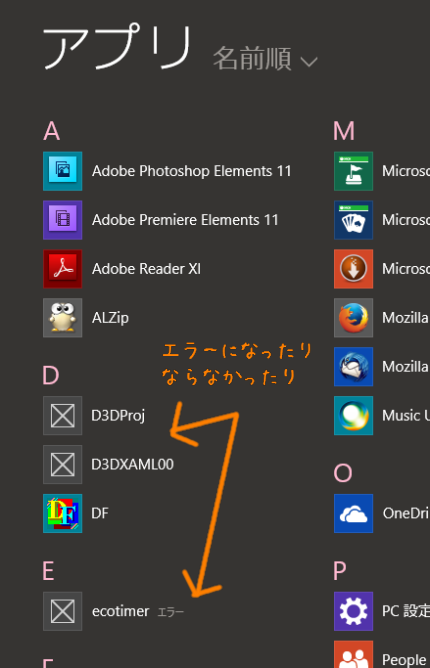Click the E letter group header
Screen dimensions: 430x668
[x=48, y=571]
